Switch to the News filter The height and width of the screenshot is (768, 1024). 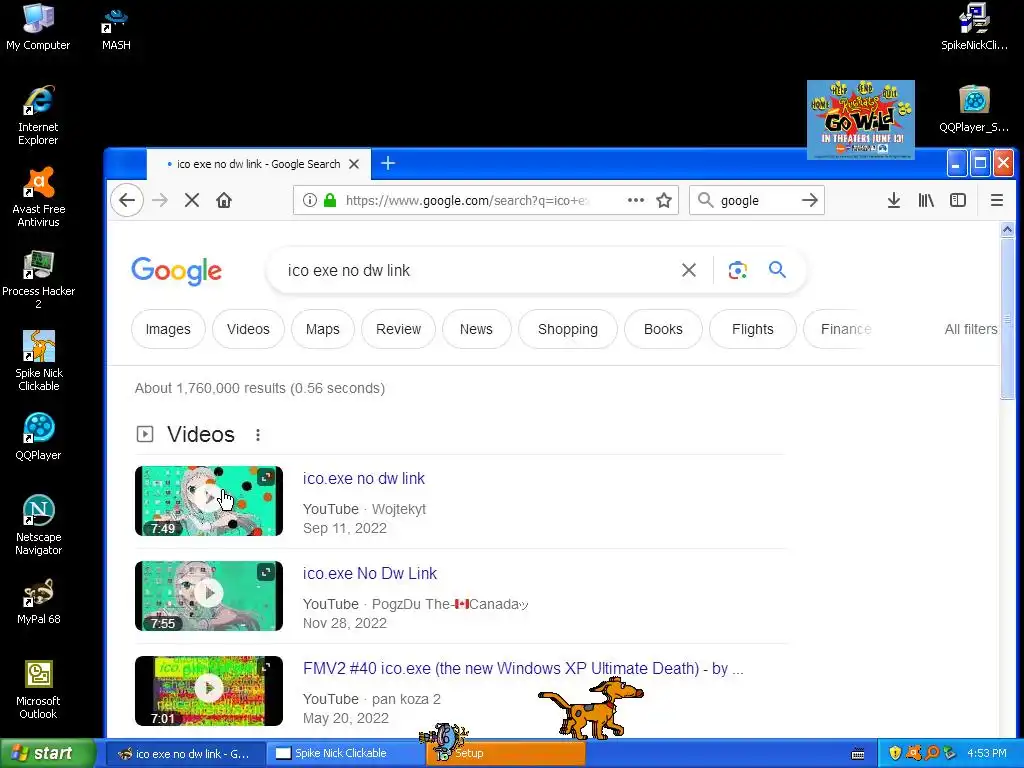tap(476, 329)
